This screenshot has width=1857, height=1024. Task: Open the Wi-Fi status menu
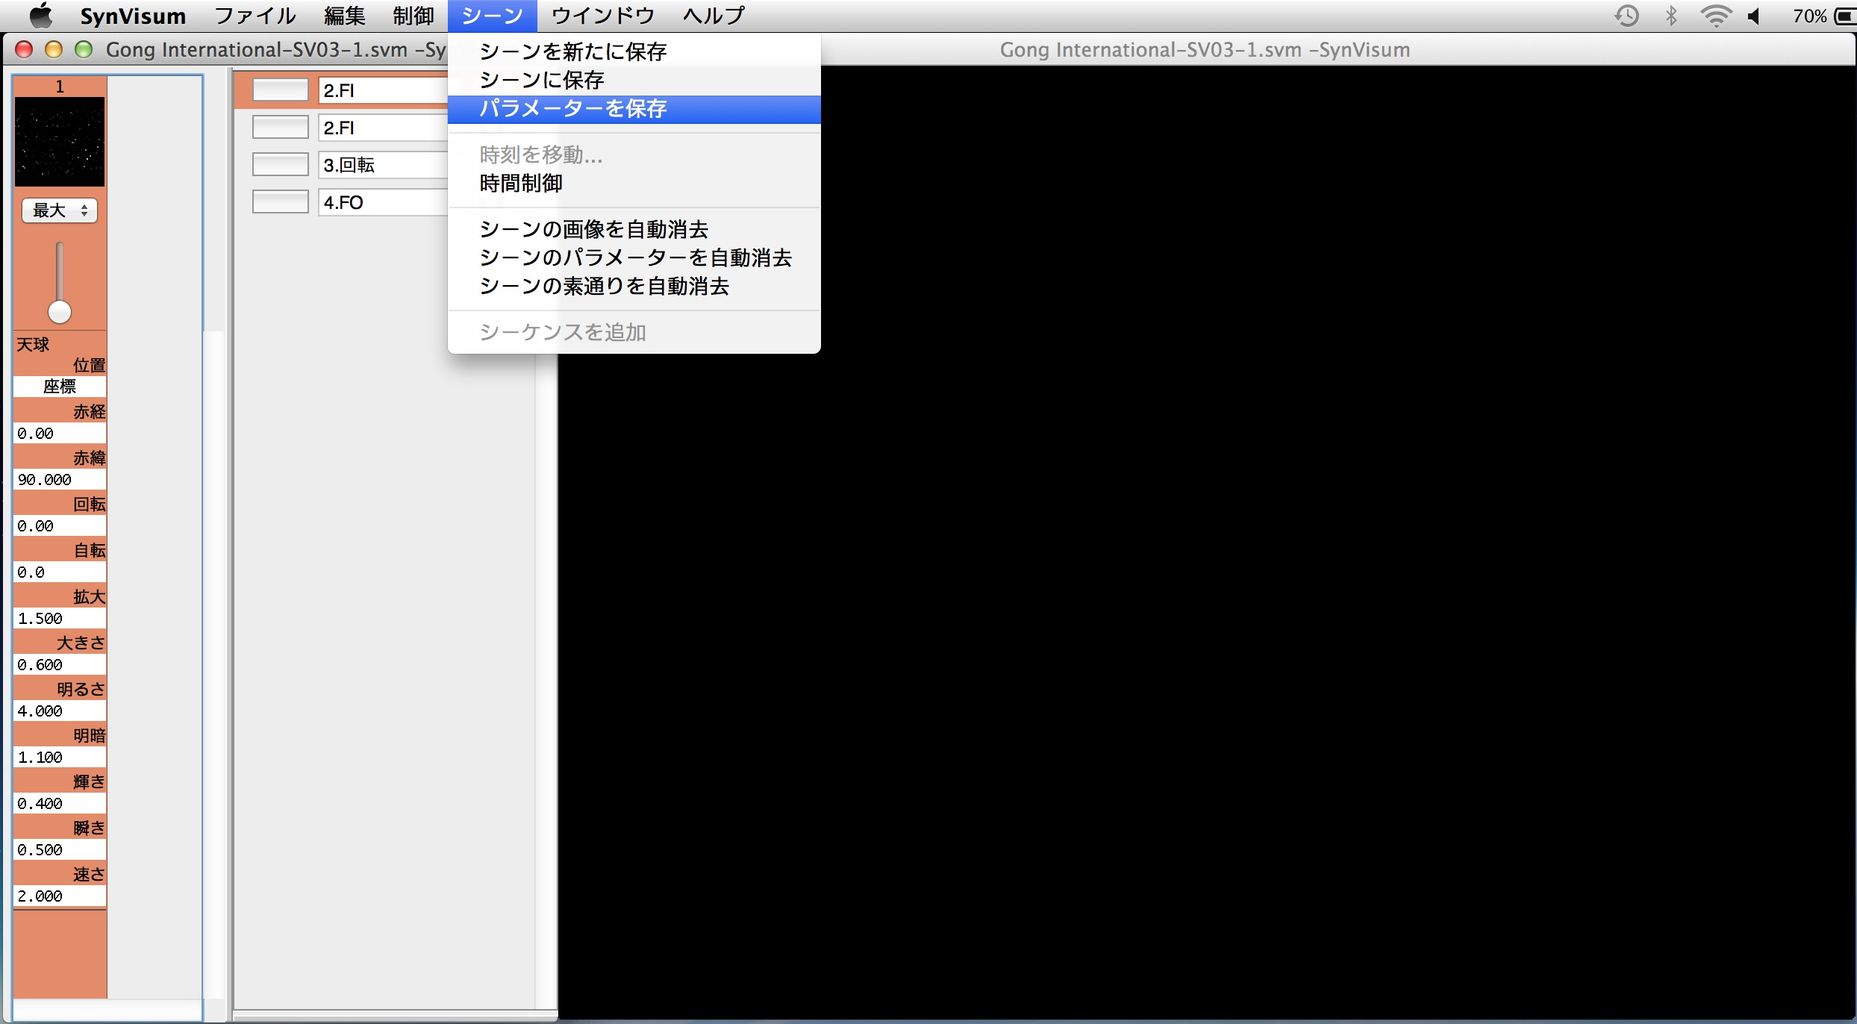pyautogui.click(x=1715, y=16)
